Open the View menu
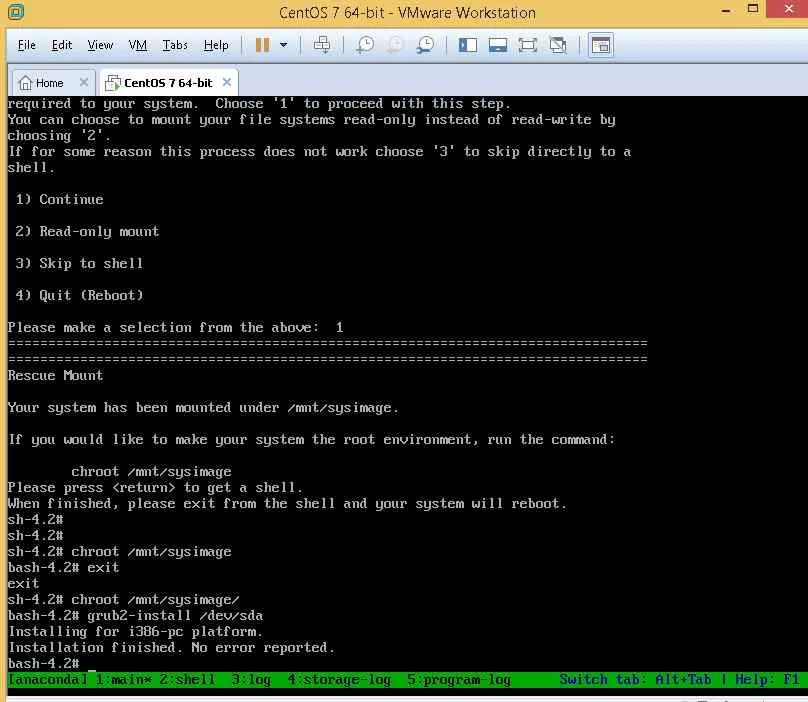 point(100,45)
